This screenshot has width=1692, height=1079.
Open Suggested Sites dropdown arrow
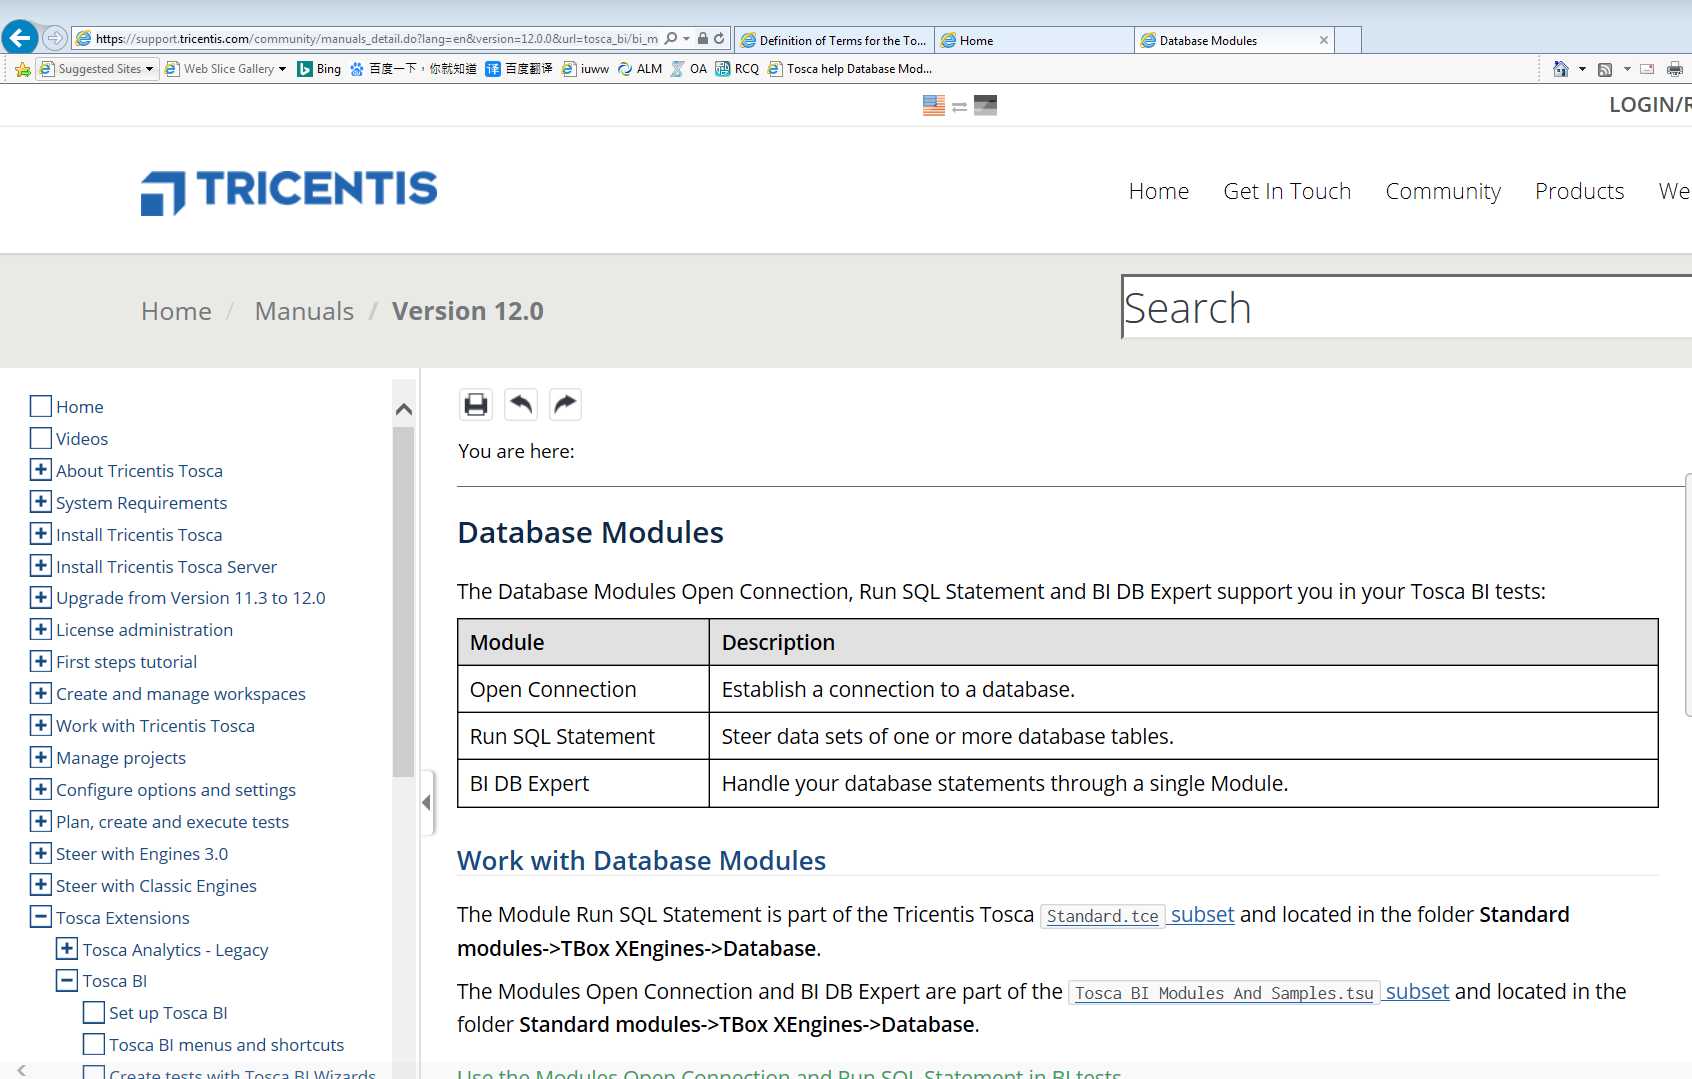coord(150,69)
